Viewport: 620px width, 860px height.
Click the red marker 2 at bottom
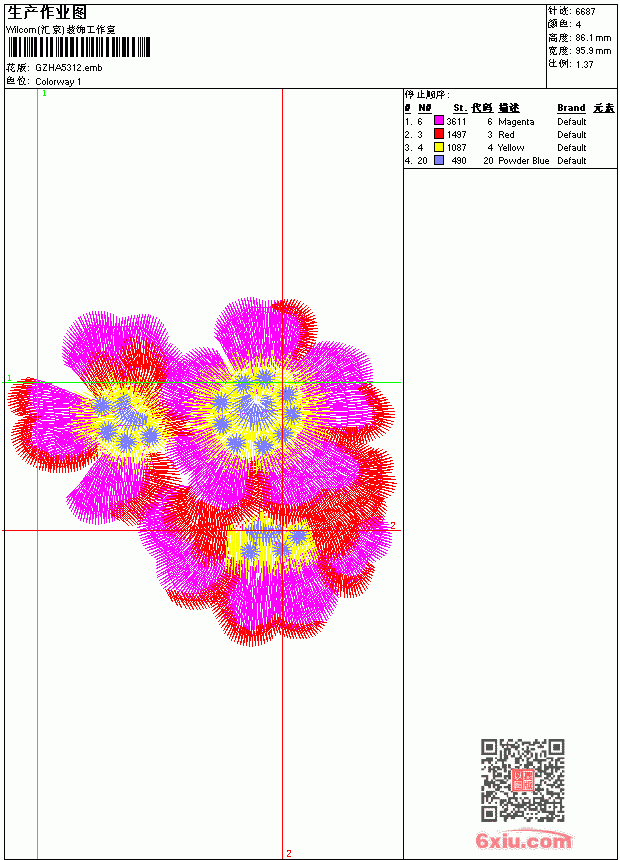click(289, 853)
